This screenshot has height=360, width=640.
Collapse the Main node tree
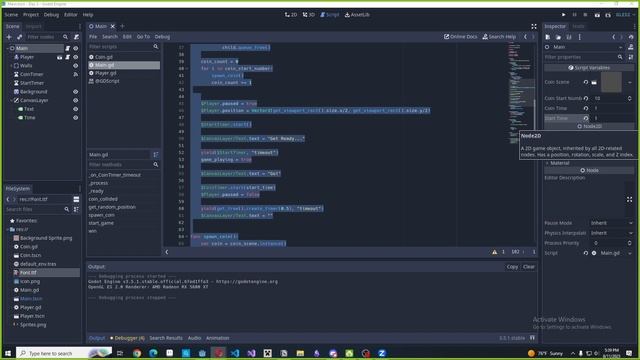8,48
